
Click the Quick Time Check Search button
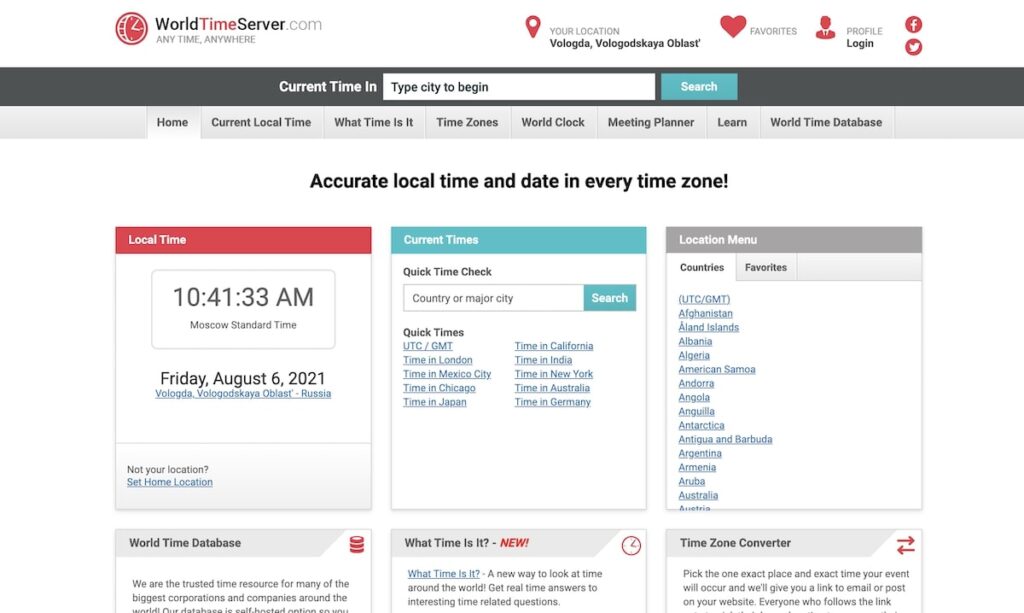point(609,298)
